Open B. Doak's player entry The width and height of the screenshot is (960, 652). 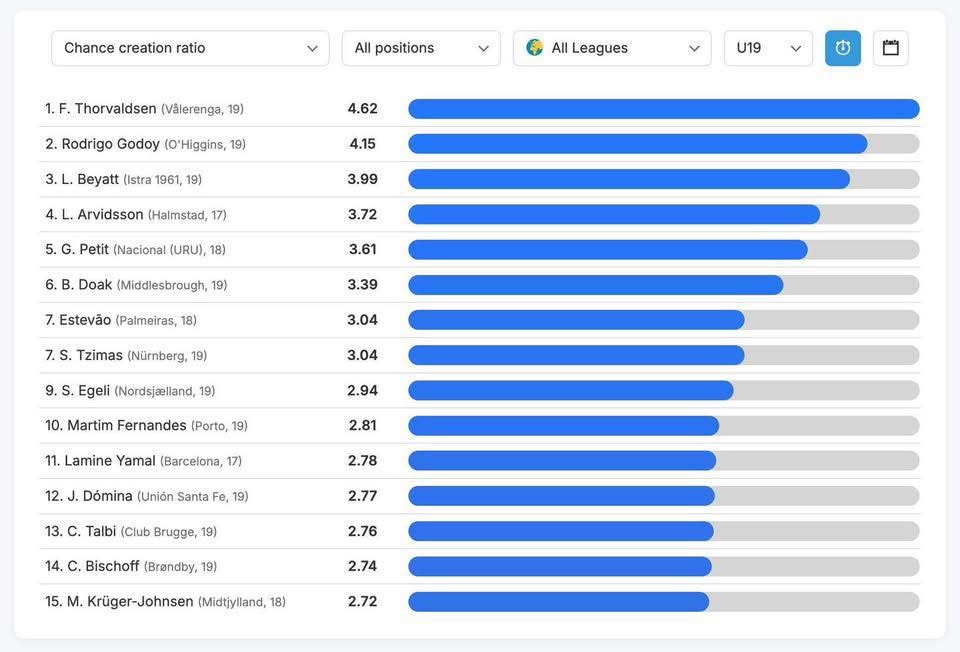click(x=87, y=285)
